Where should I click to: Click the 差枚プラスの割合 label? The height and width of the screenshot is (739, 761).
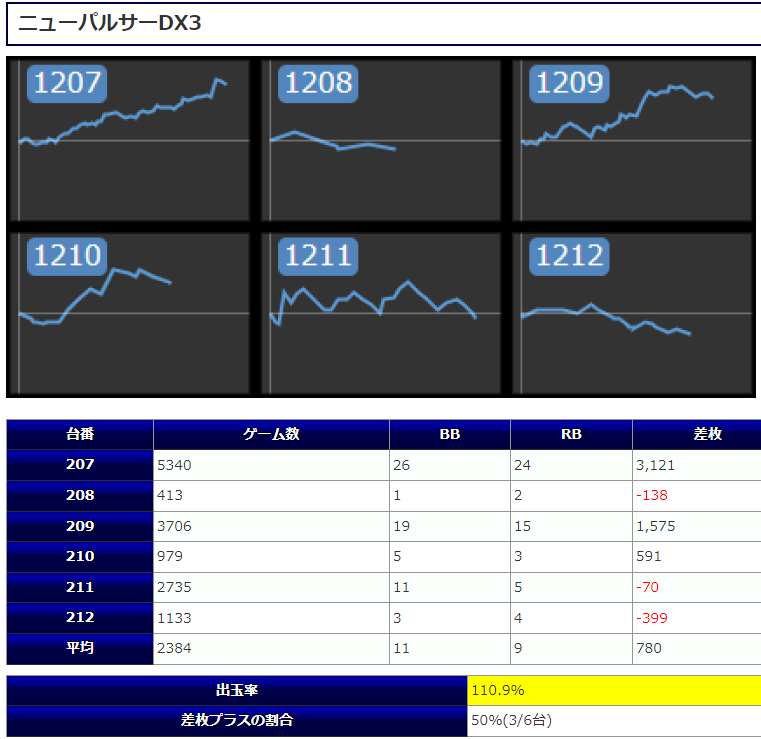click(237, 721)
